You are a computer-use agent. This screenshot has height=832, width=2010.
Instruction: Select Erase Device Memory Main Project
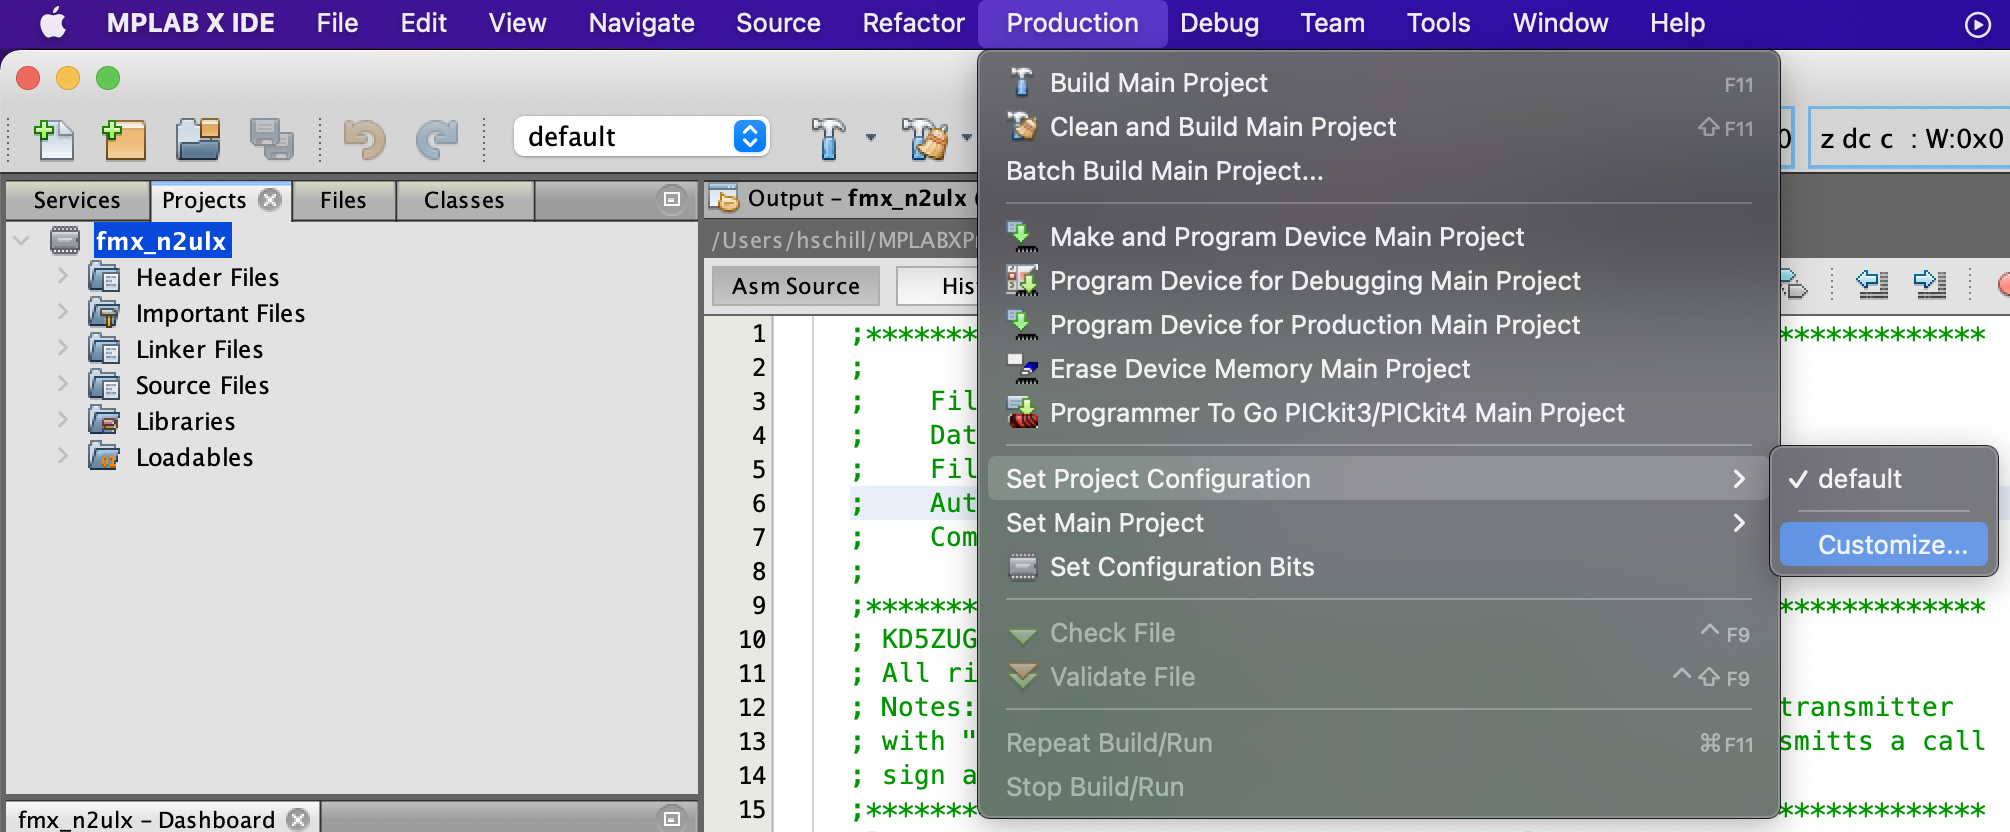point(1259,369)
